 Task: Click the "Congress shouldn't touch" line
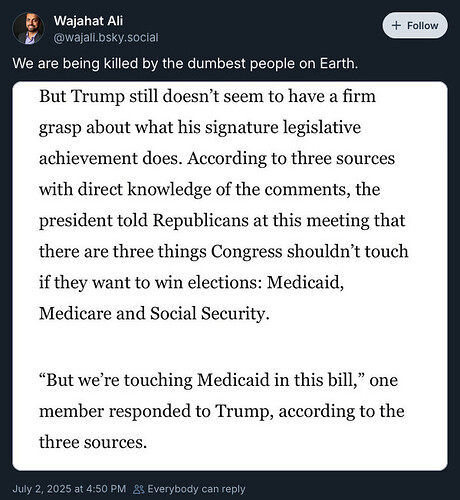(x=224, y=251)
